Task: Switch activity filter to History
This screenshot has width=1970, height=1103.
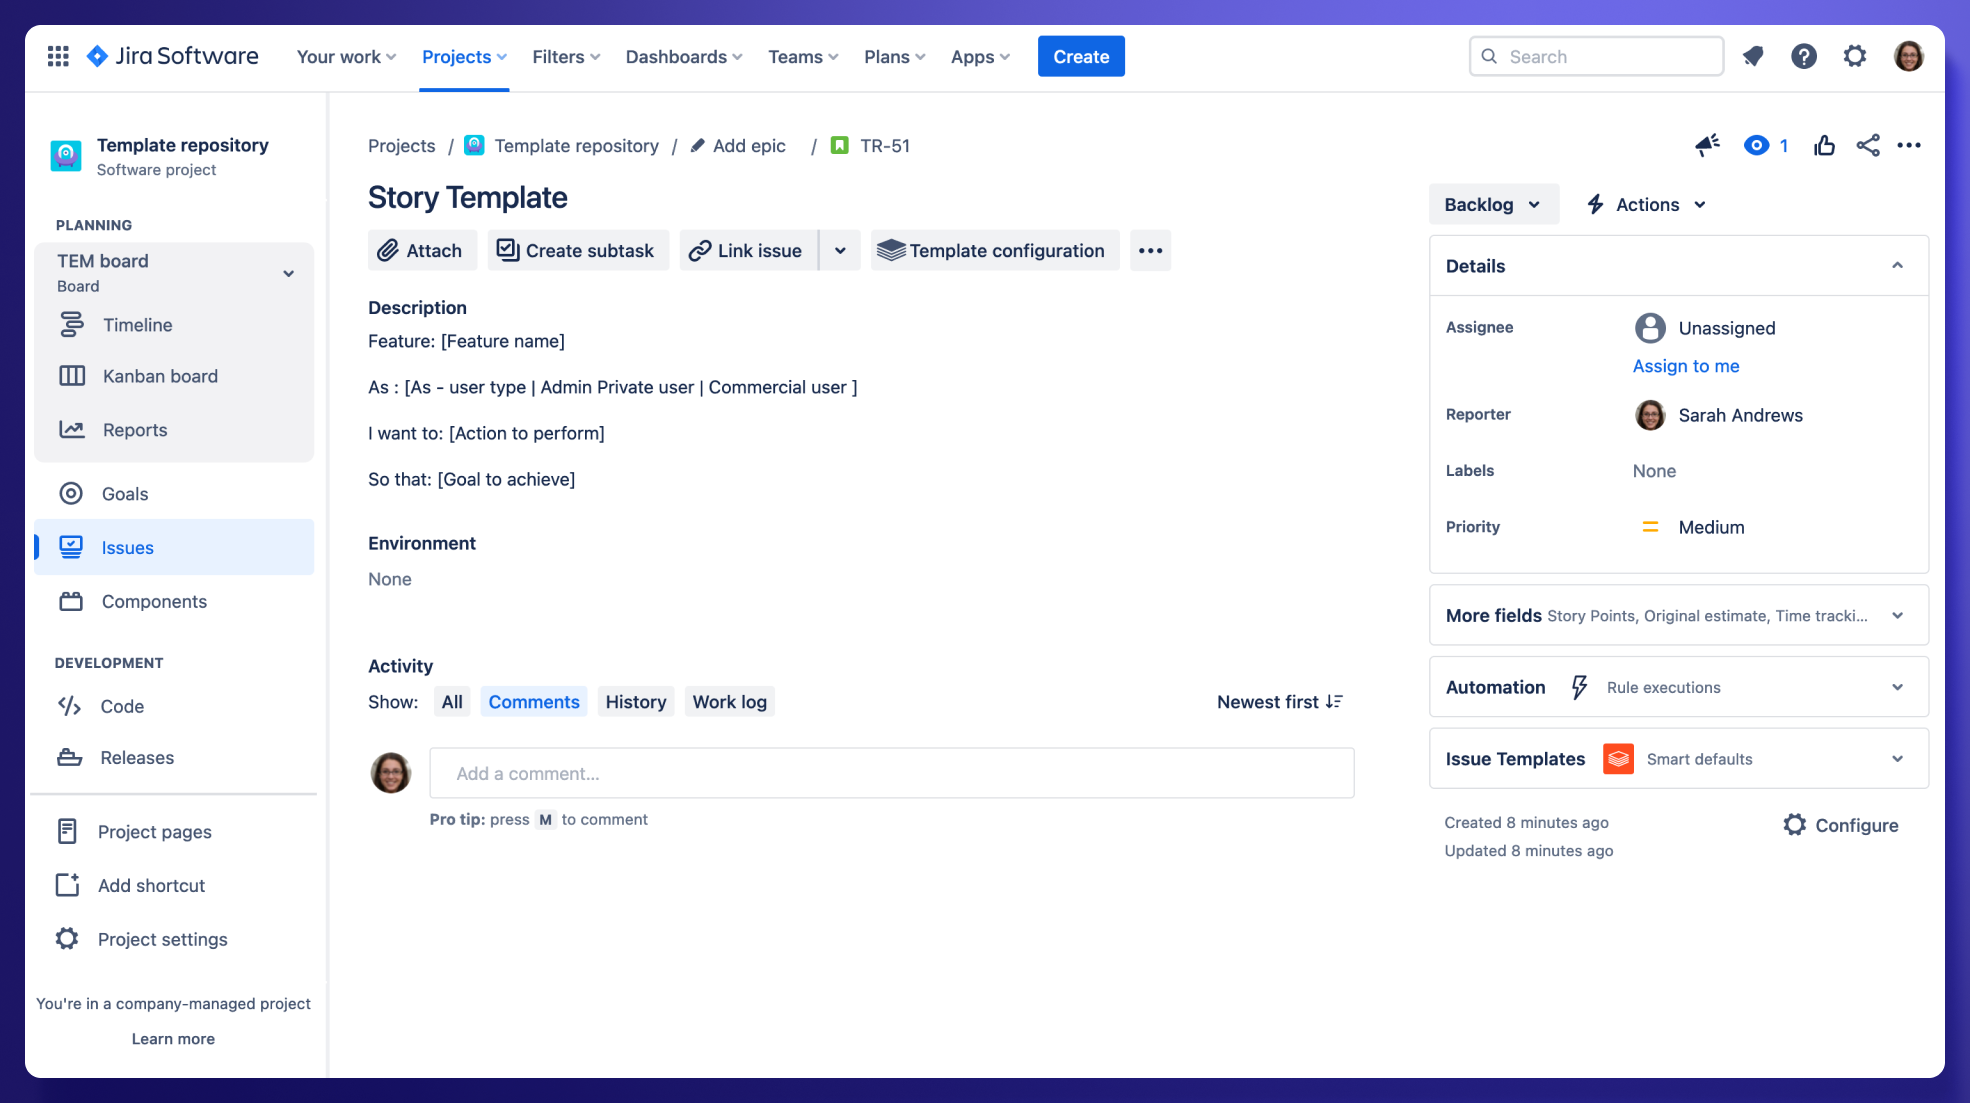Action: tap(635, 701)
